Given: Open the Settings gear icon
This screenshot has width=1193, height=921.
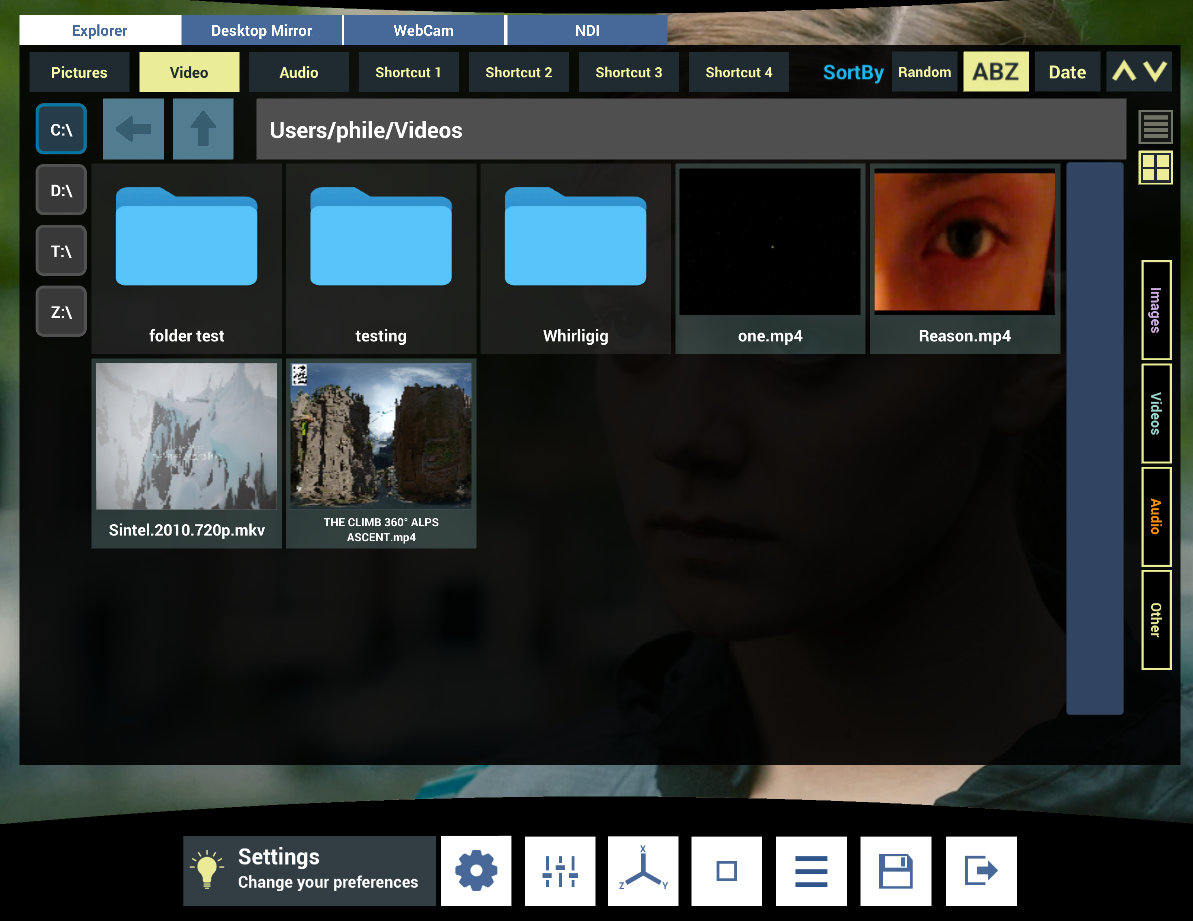Looking at the screenshot, I should 476,871.
